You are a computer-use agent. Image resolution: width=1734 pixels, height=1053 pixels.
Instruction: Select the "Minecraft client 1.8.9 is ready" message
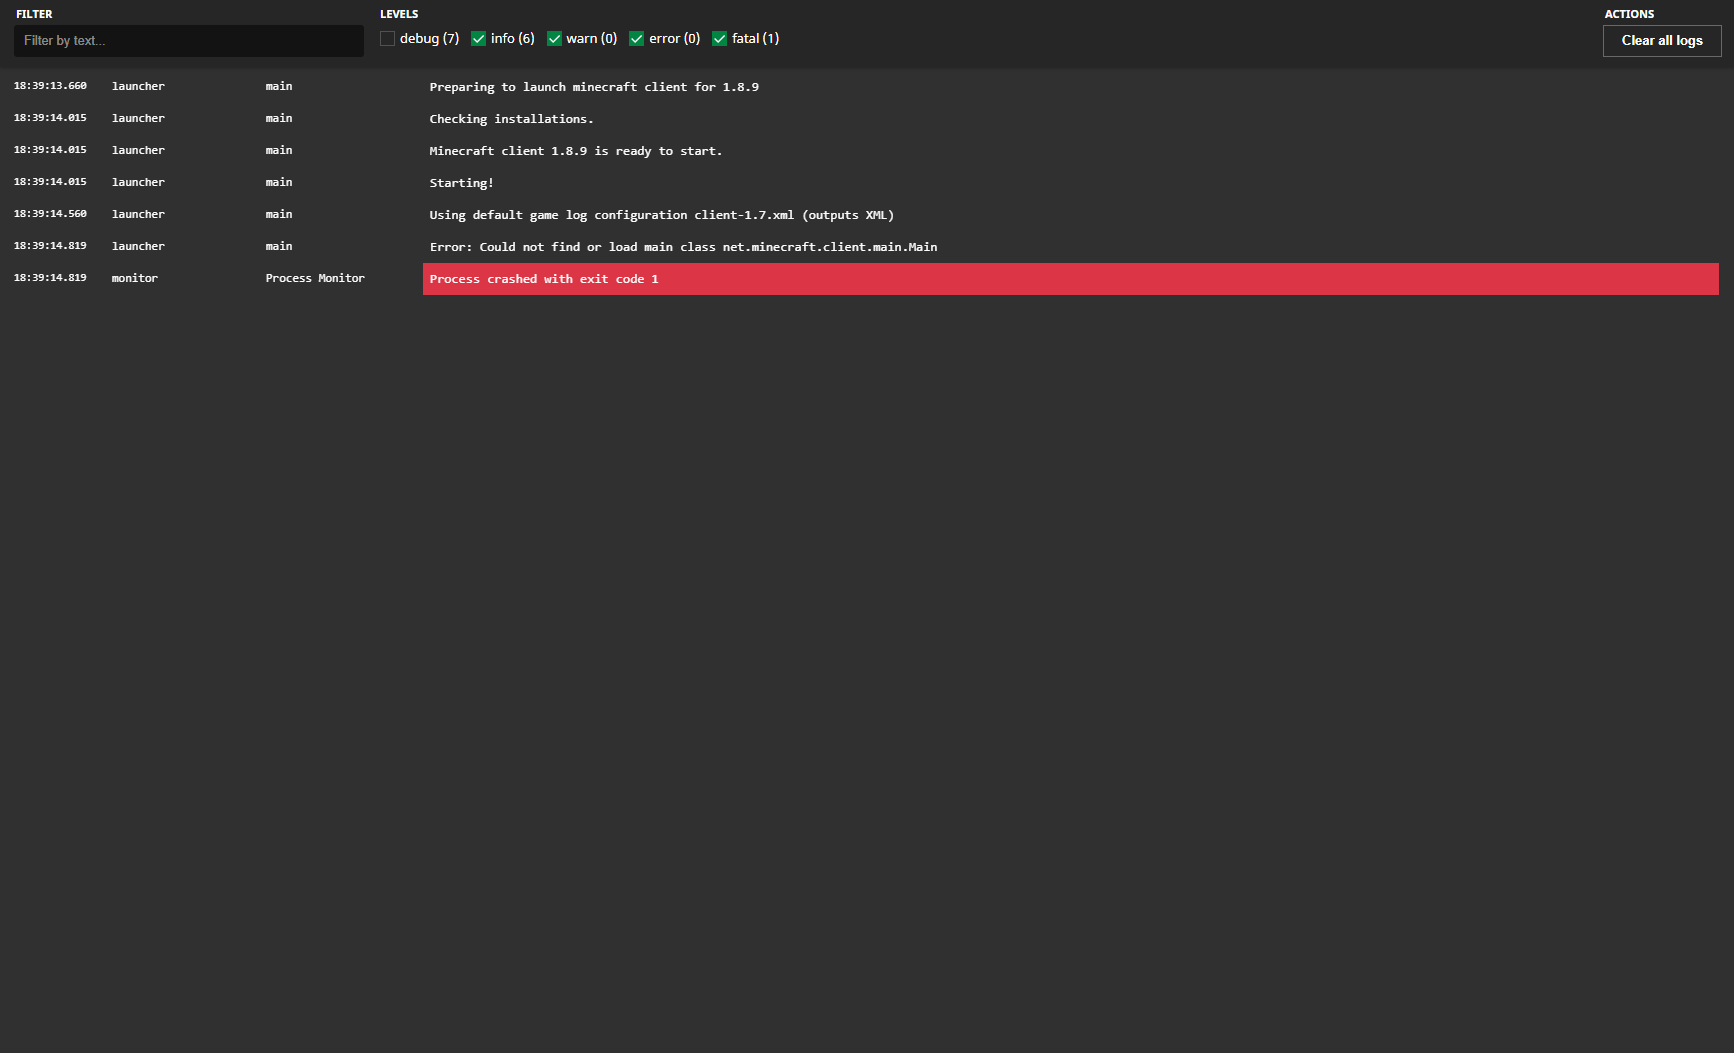click(575, 151)
